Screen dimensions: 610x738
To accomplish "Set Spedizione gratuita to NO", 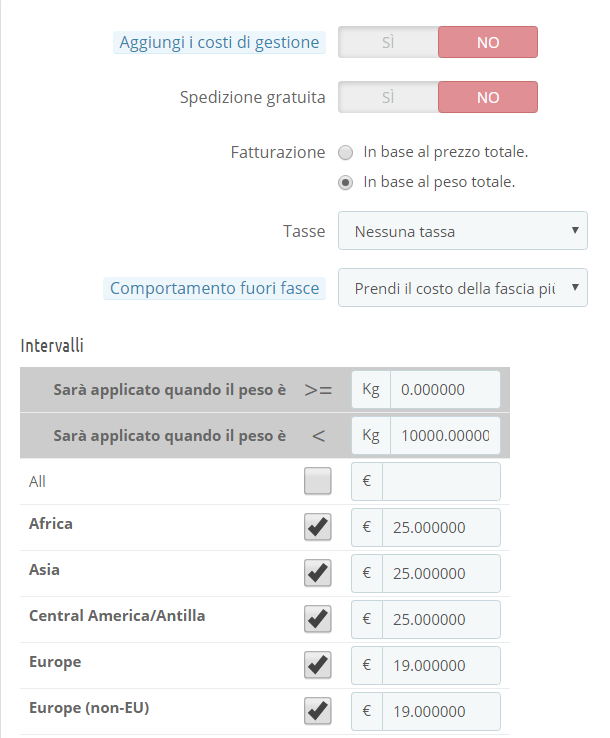I will coord(488,97).
